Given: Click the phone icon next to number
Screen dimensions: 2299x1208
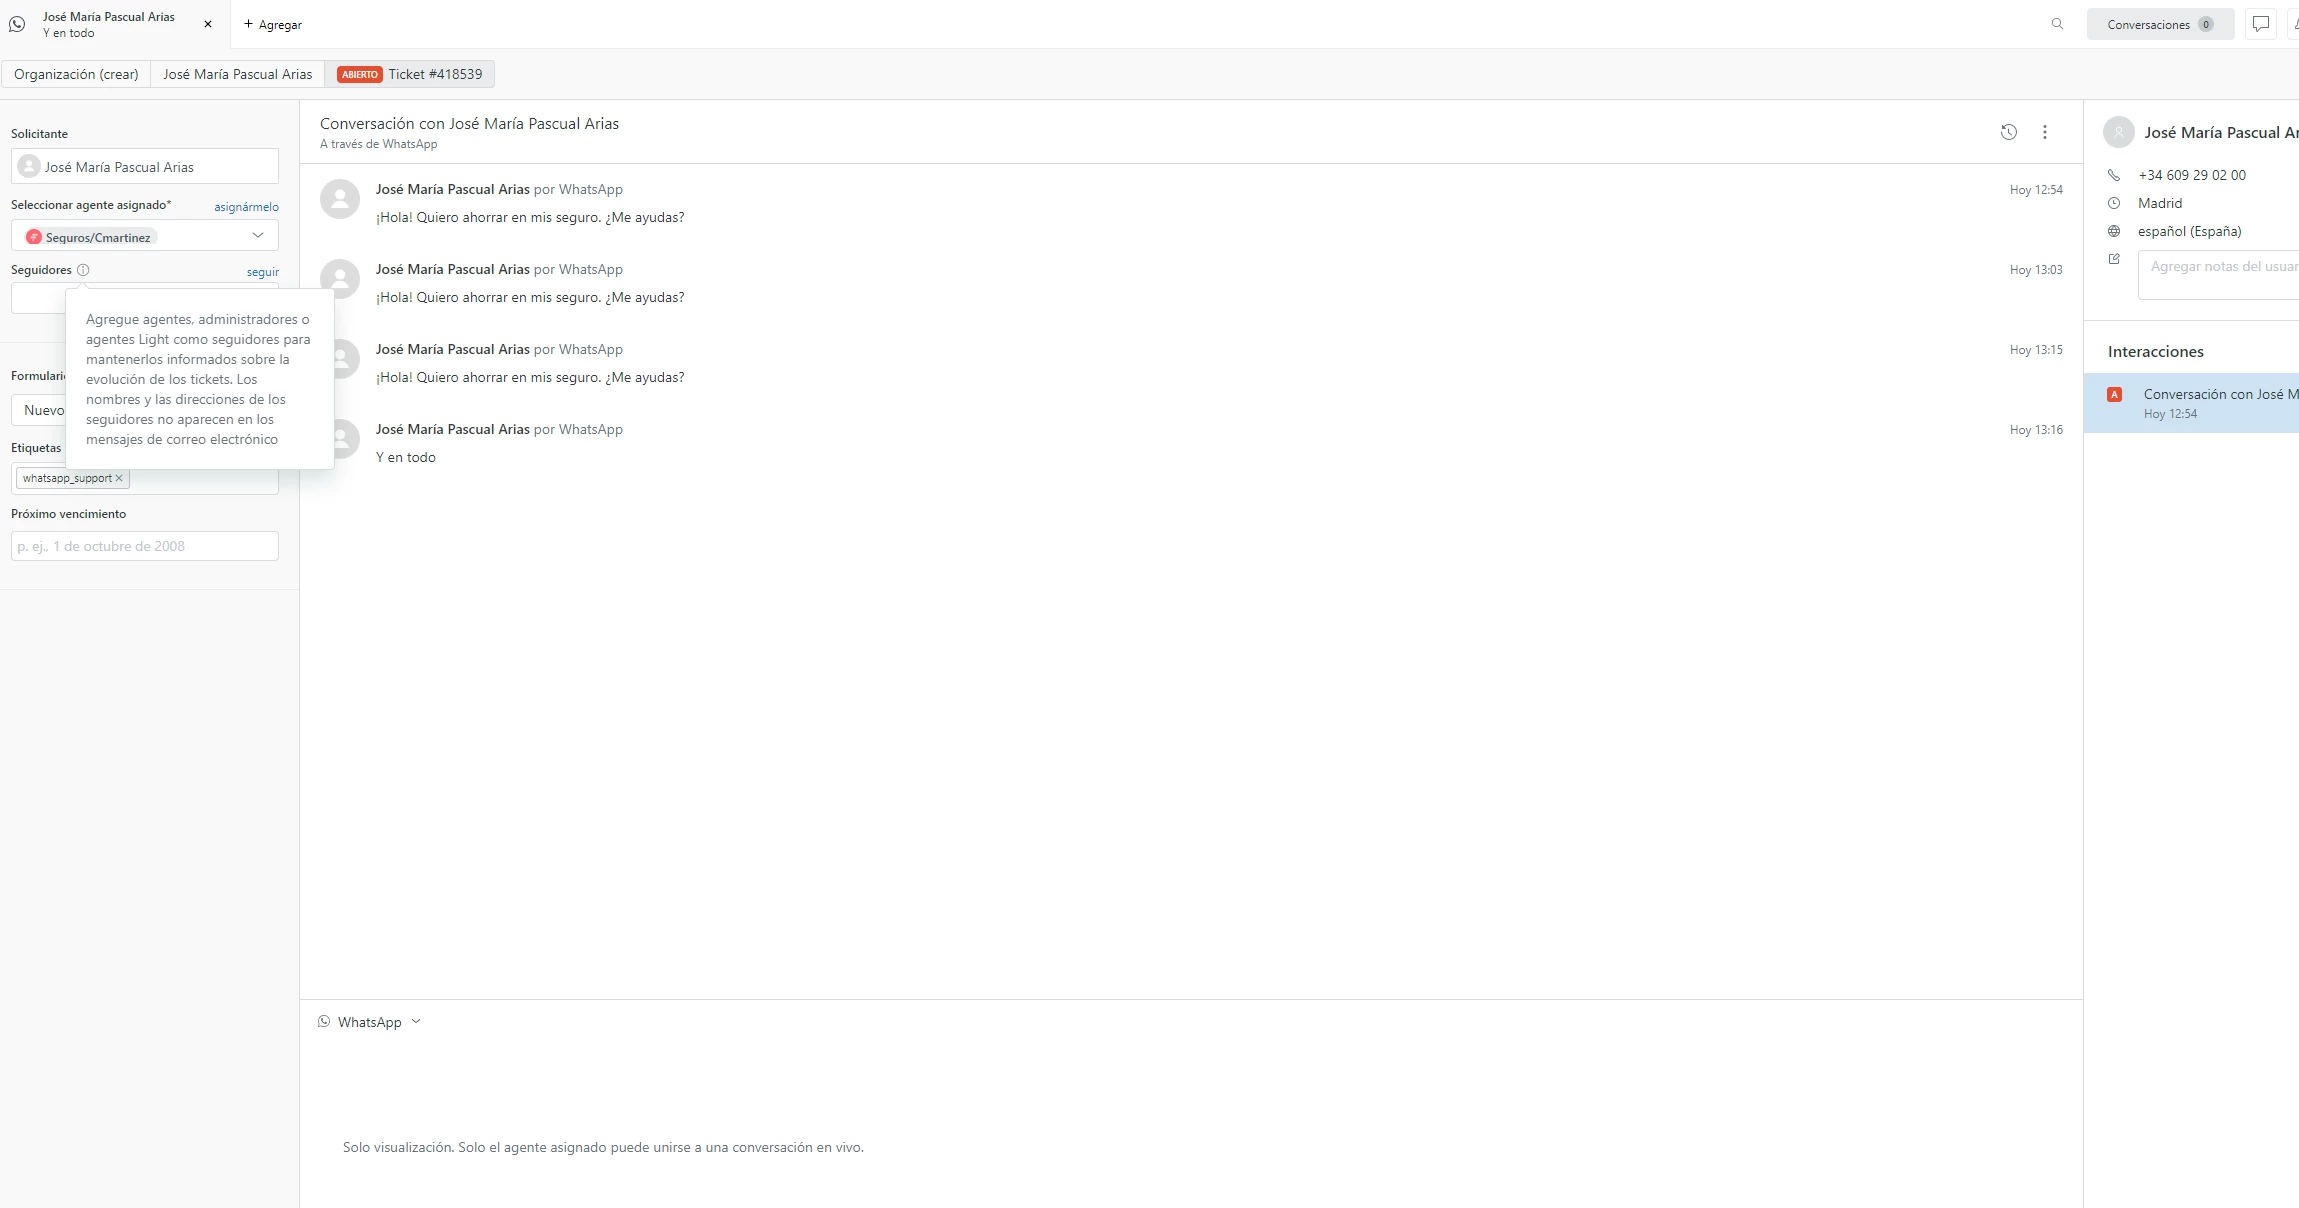Looking at the screenshot, I should point(2114,175).
